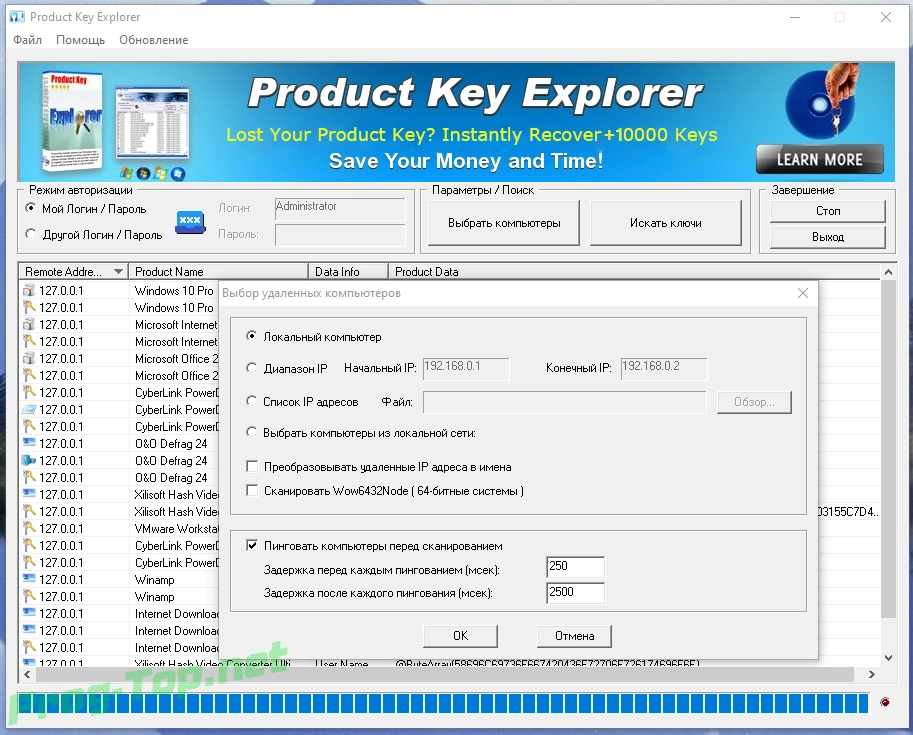This screenshot has height=735, width=913.
Task: Click the Data Info column header
Action: point(348,272)
